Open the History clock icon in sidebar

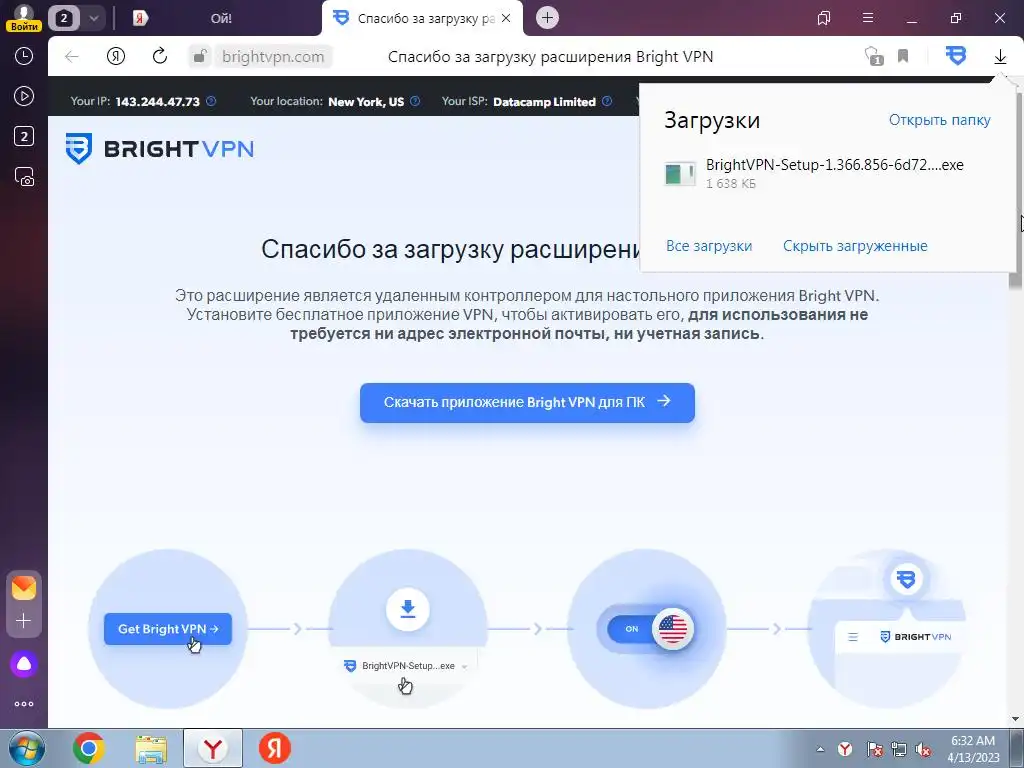24,56
